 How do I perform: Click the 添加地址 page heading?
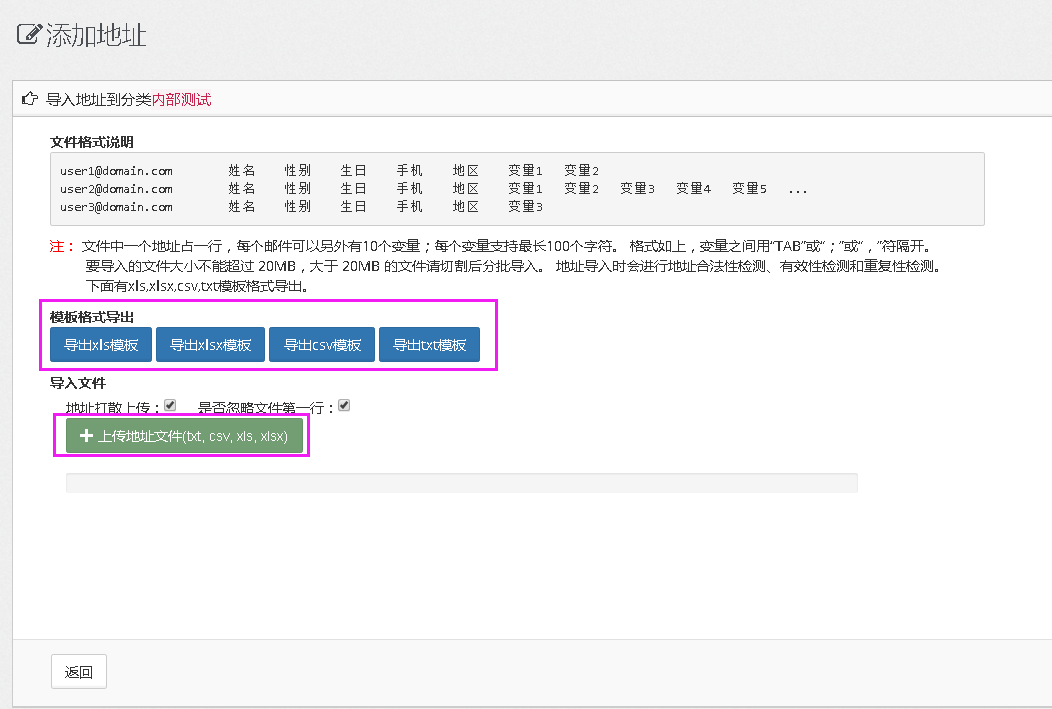click(x=96, y=35)
